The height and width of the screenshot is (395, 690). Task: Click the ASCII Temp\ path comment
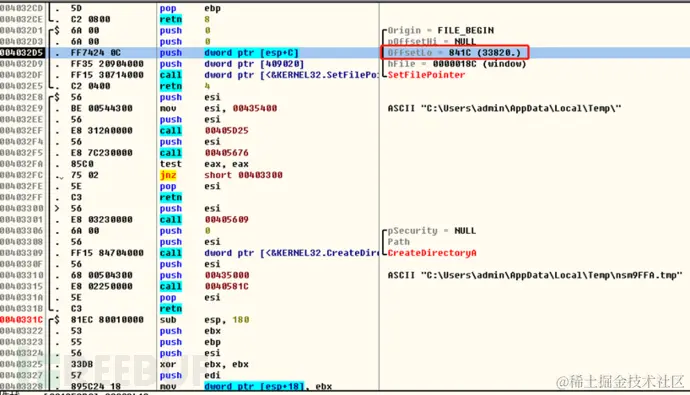(504, 108)
